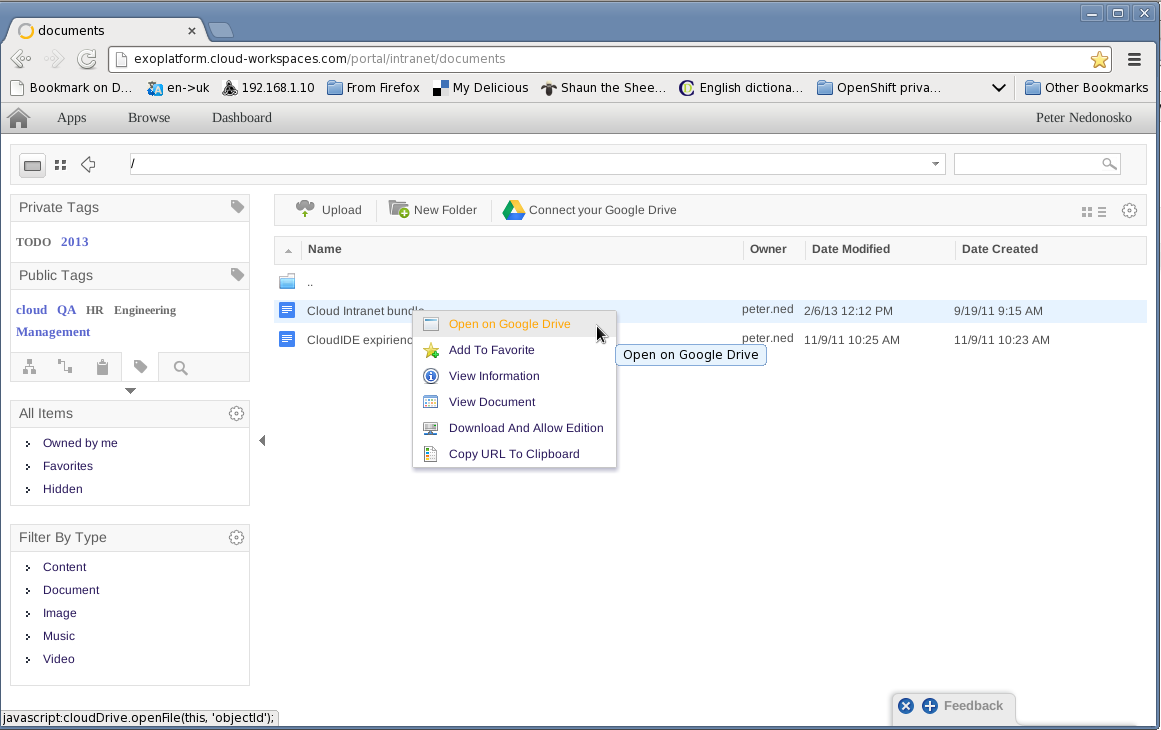Click New Folder button

point(432,210)
